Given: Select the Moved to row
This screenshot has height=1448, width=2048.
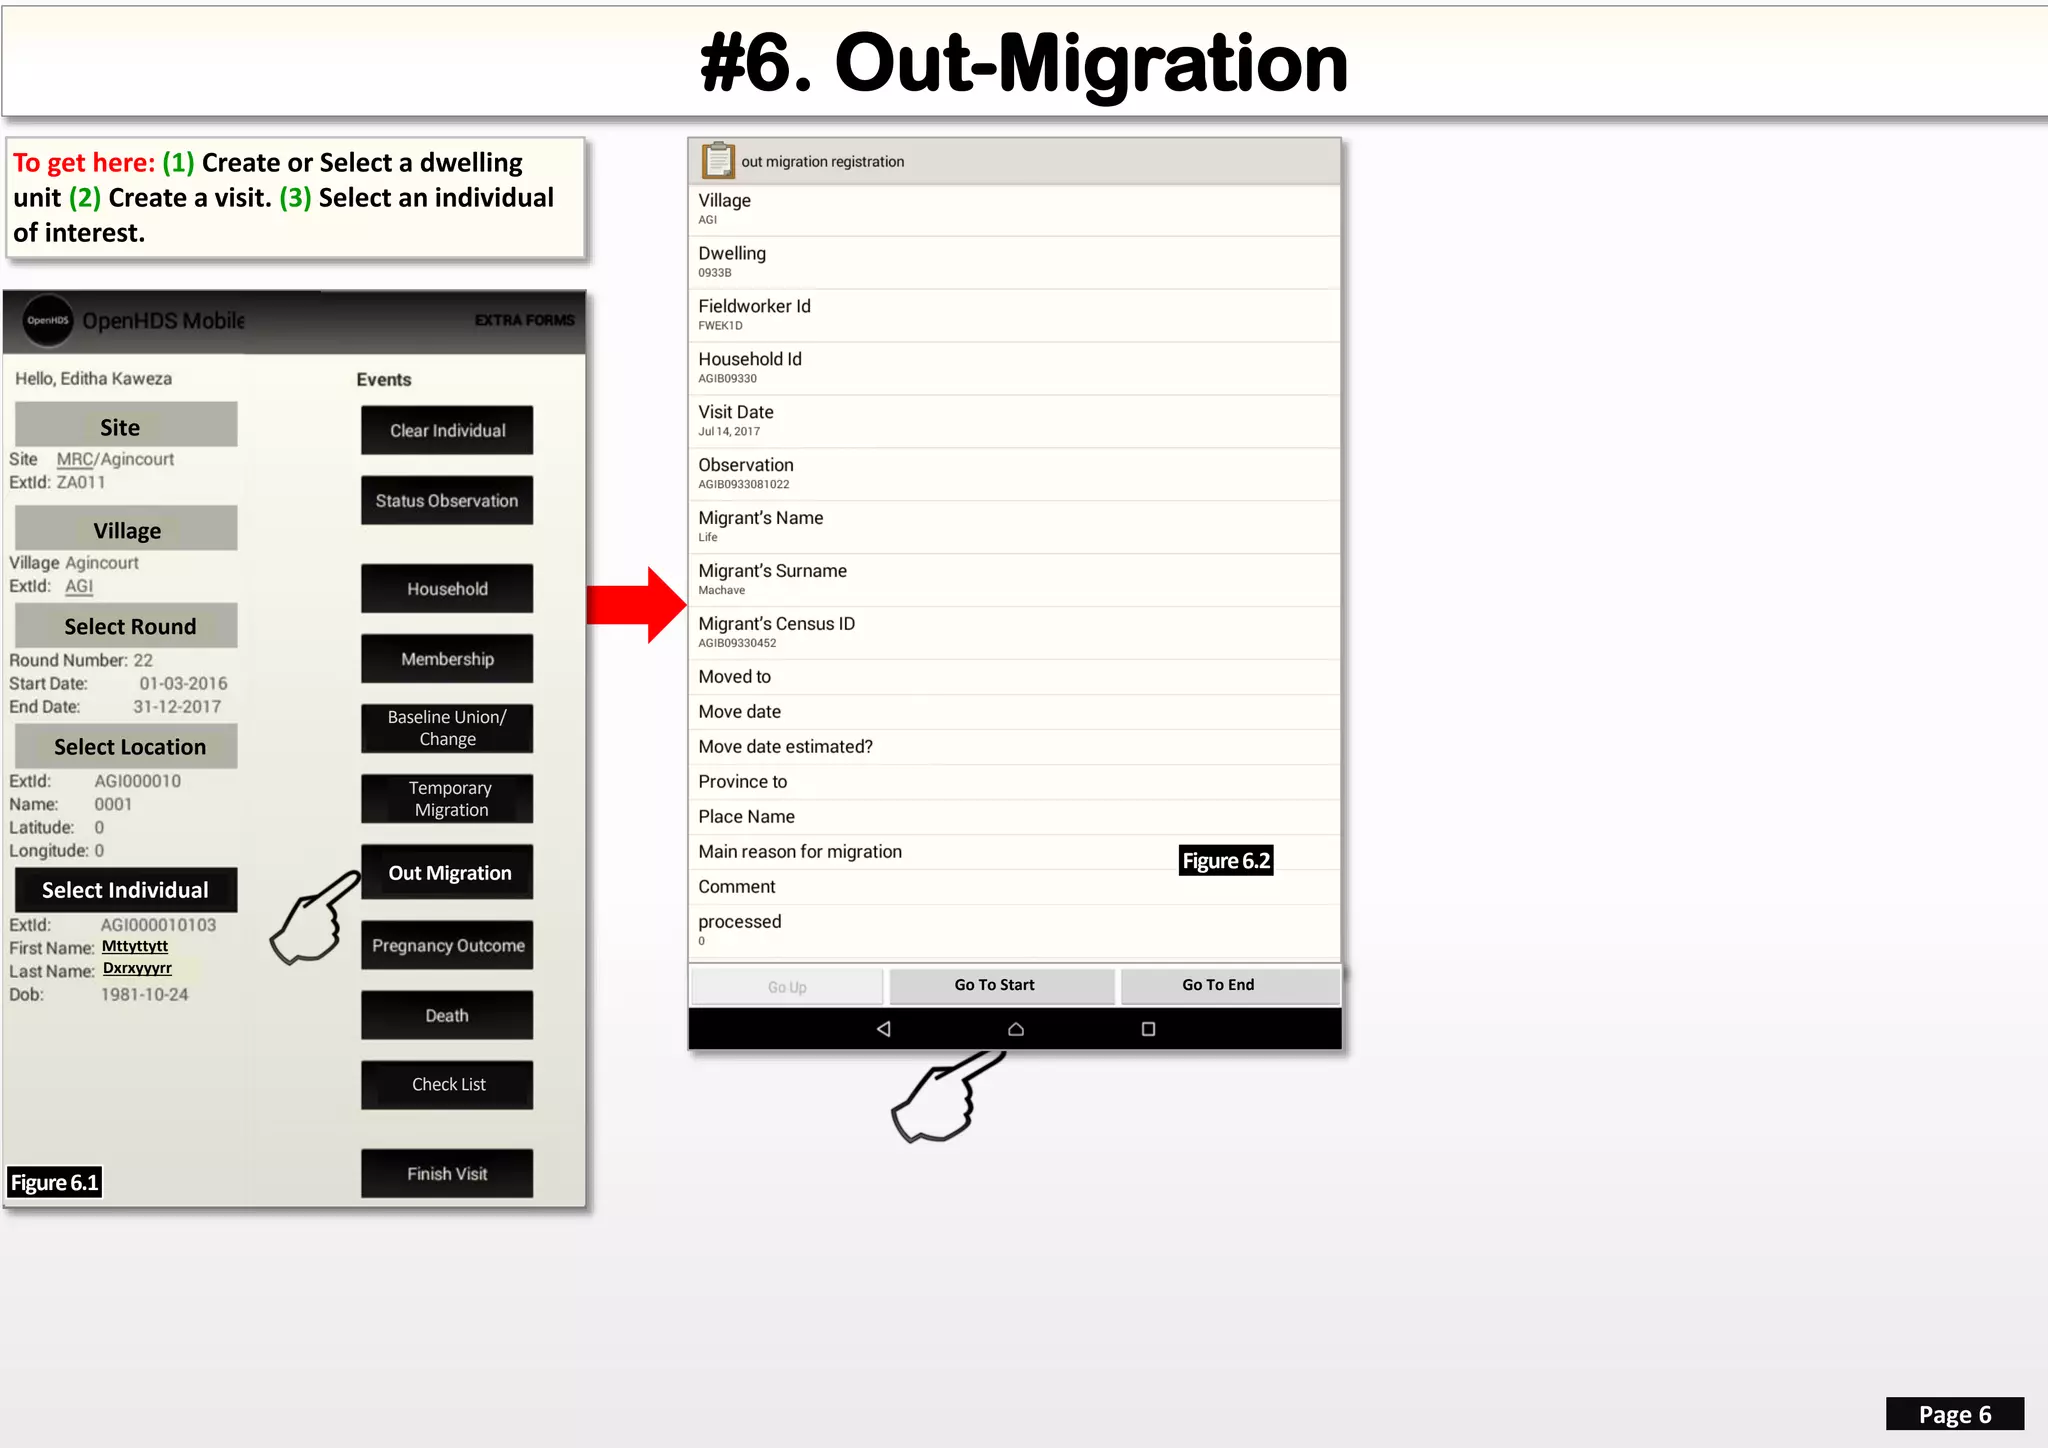Looking at the screenshot, I should point(1014,677).
